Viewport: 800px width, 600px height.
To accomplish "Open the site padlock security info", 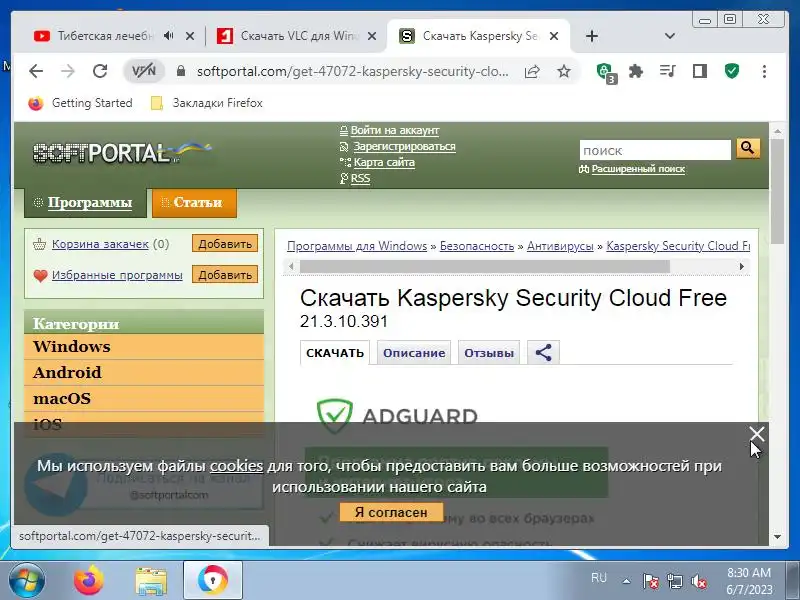I will point(181,71).
